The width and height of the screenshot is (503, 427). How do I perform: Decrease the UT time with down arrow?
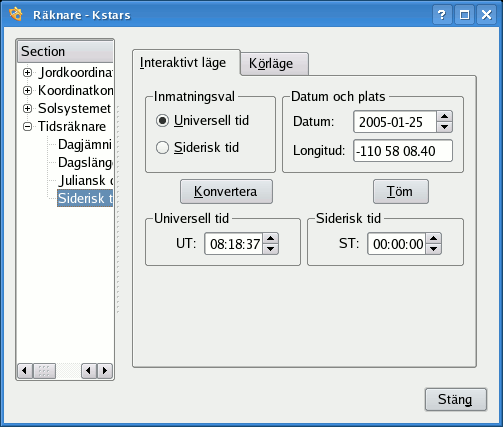coord(271,249)
